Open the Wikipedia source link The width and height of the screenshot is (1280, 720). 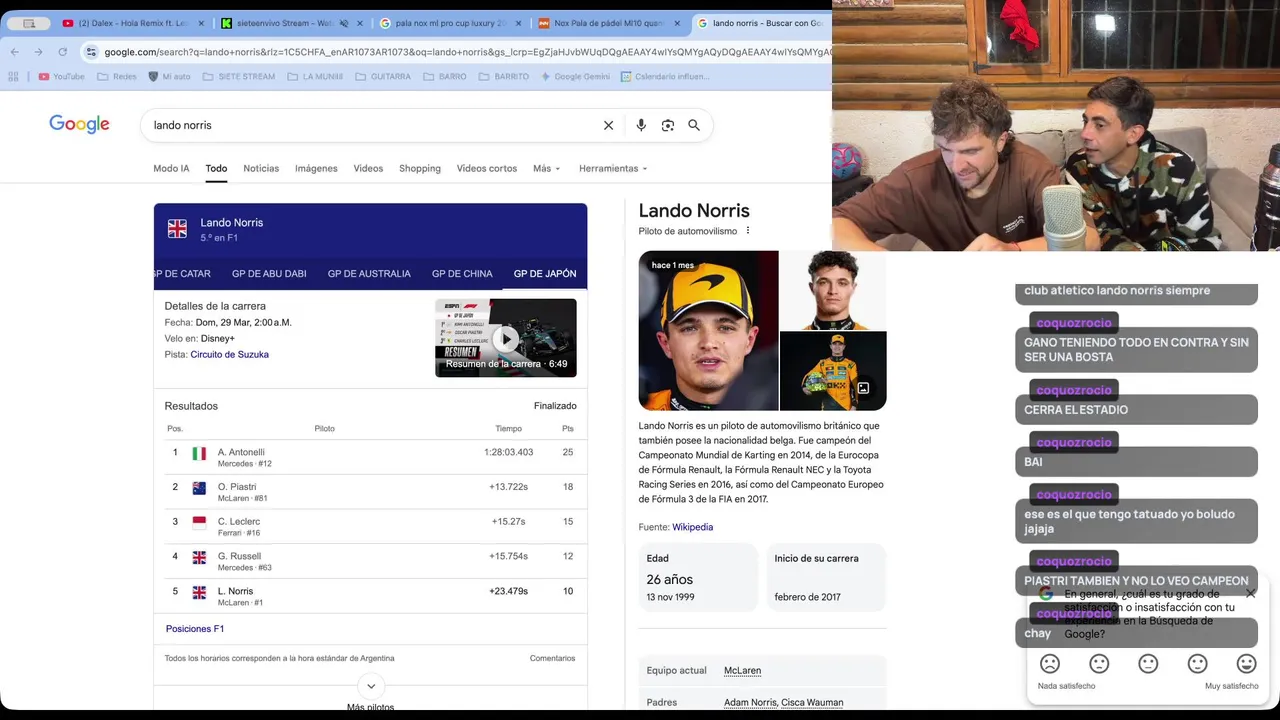692,527
